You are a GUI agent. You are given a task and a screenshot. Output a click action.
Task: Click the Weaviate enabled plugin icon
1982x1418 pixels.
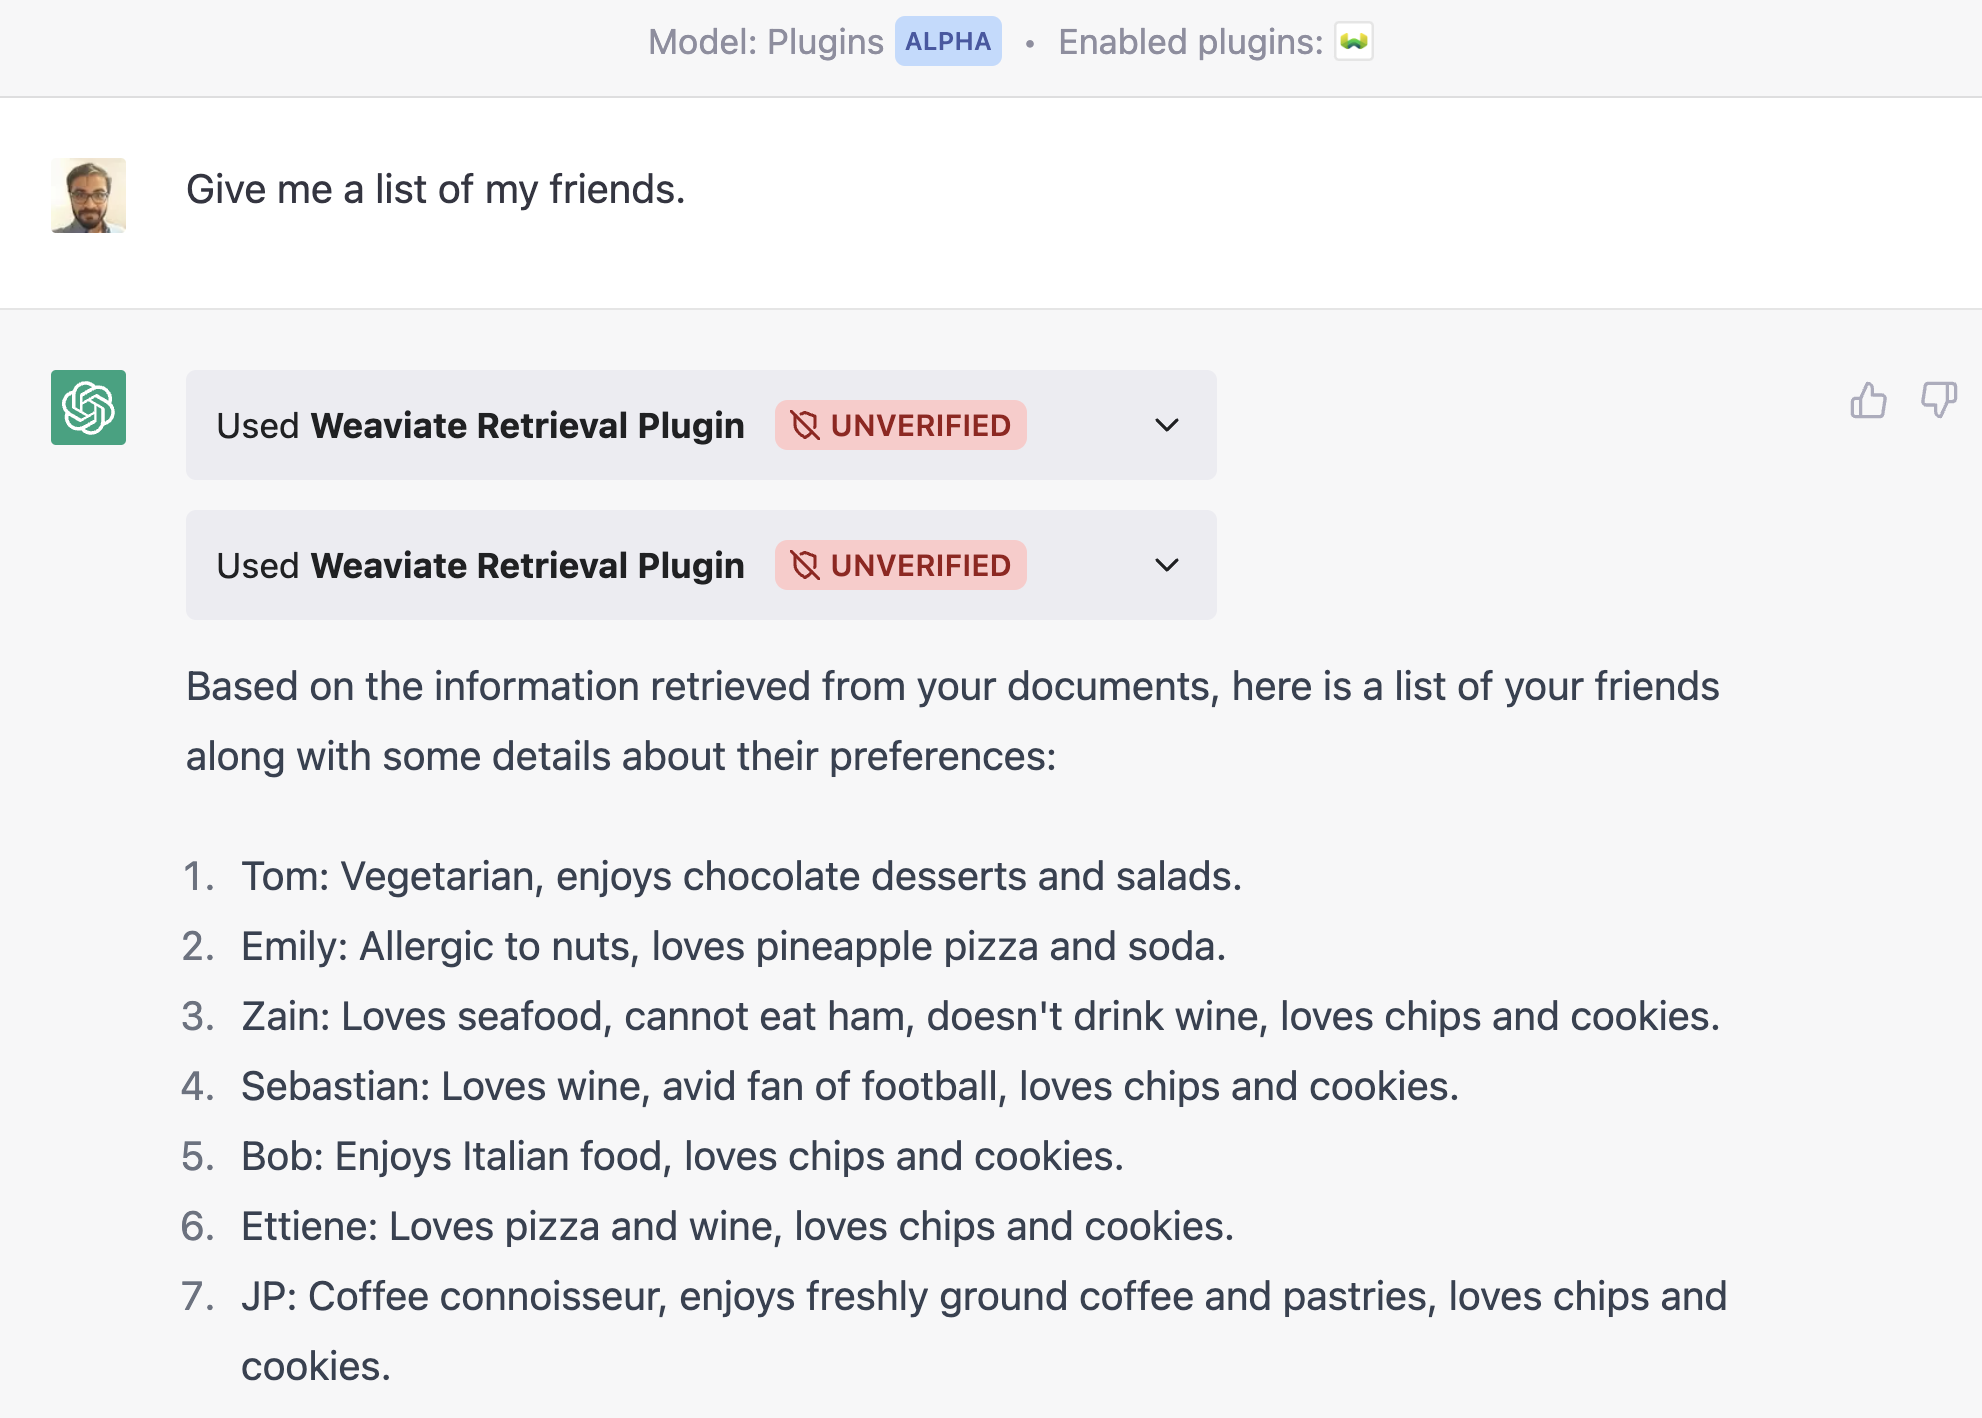(1353, 42)
